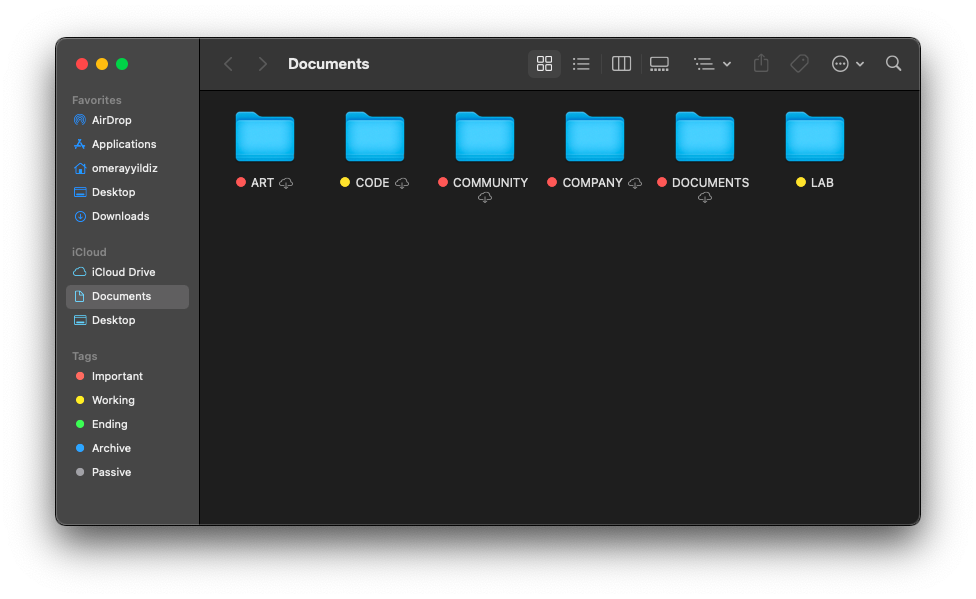Select the Ending tag in sidebar
Screen dimensions: 976x599
pyautogui.click(x=128, y=424)
